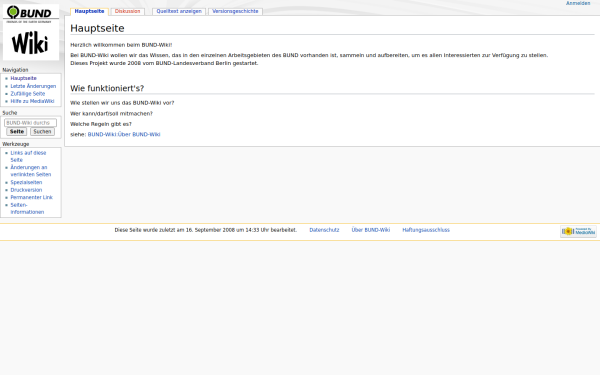Open Änderungen an verlinkten Seiten
The width and height of the screenshot is (600, 375).
pyautogui.click(x=31, y=171)
